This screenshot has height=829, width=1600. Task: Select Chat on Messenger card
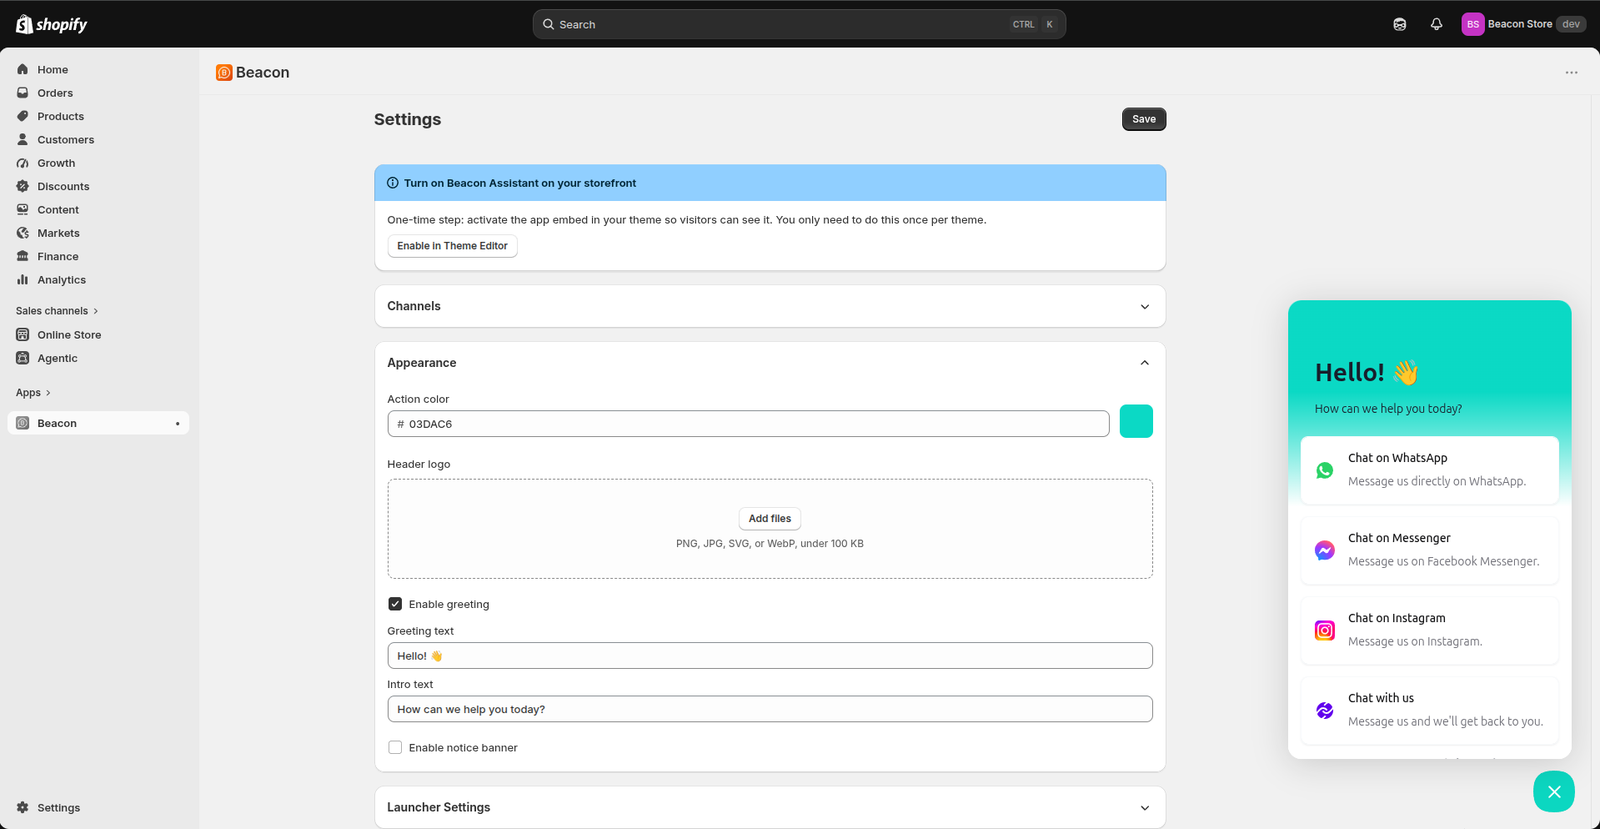[1430, 550]
